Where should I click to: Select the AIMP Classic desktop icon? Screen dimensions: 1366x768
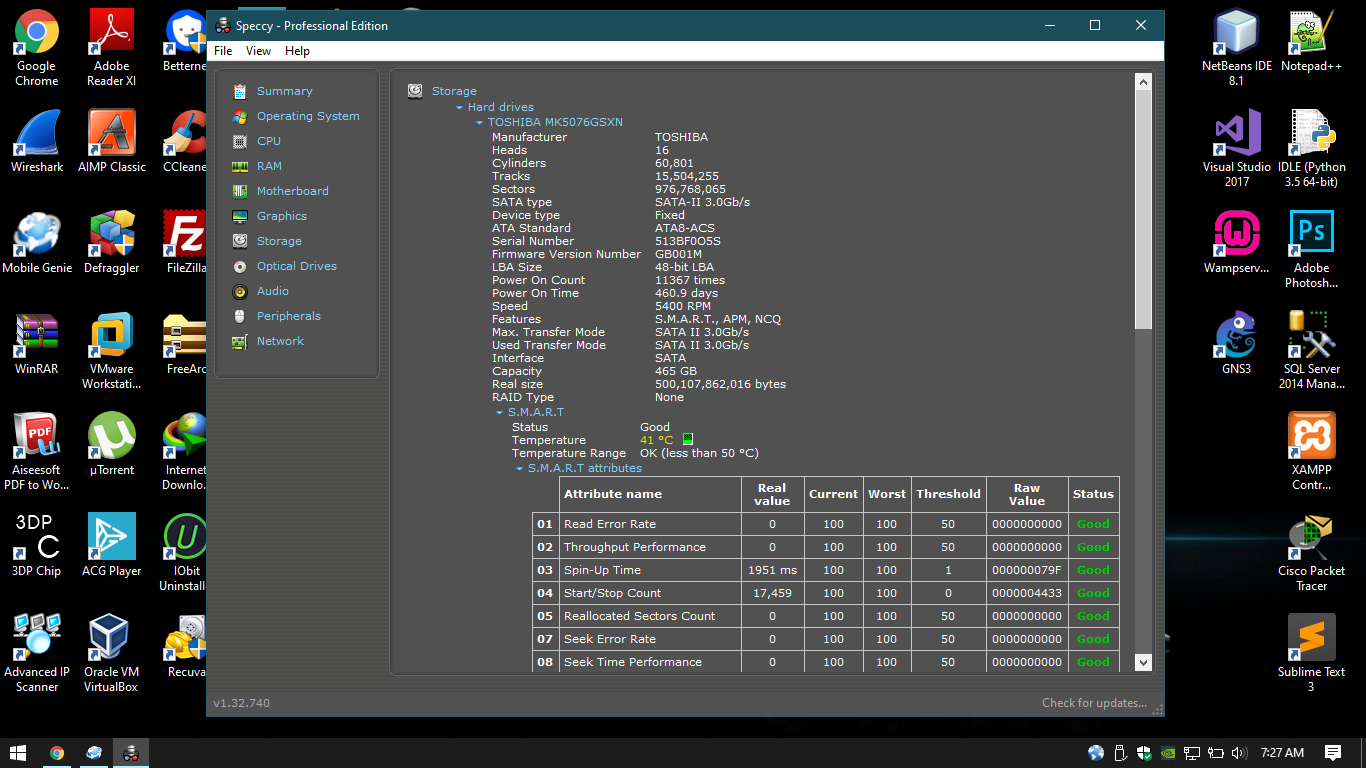[112, 141]
